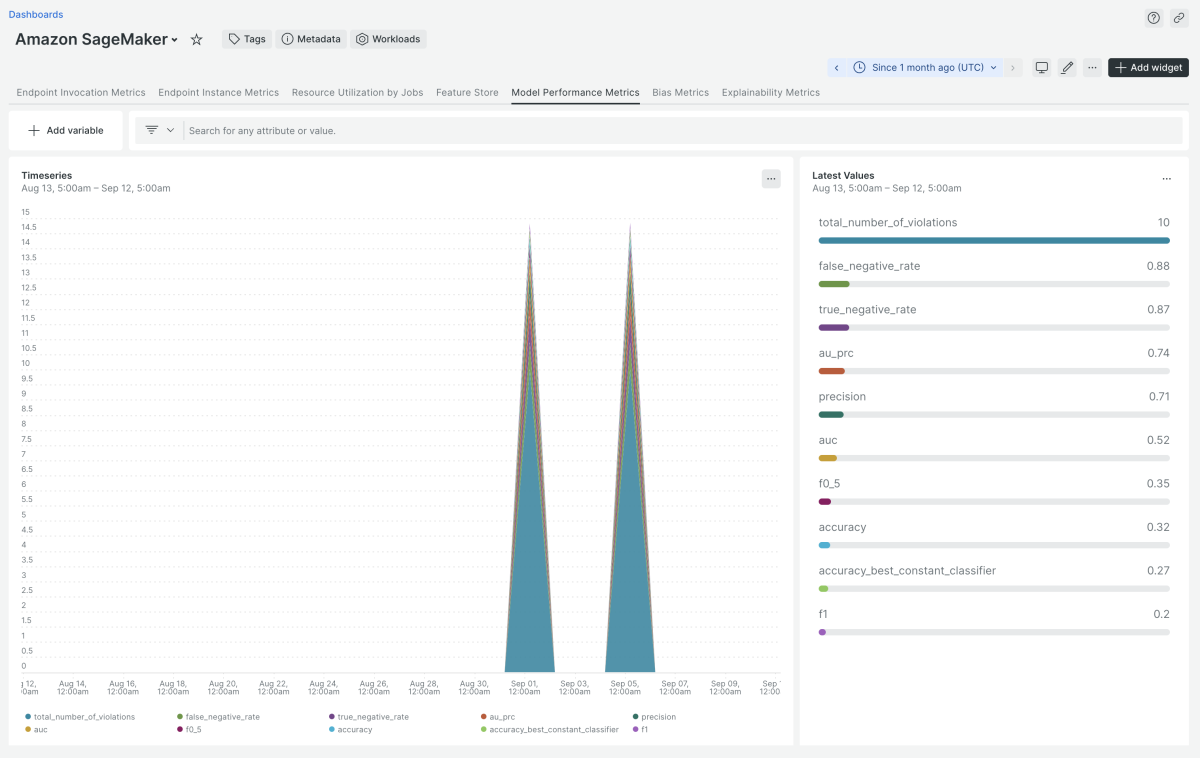Open the time picker Since 1 month ago
The width and height of the screenshot is (1200, 758).
point(925,68)
